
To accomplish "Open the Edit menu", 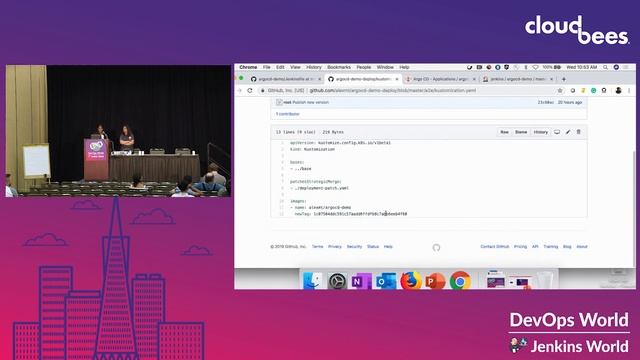I will [280, 67].
